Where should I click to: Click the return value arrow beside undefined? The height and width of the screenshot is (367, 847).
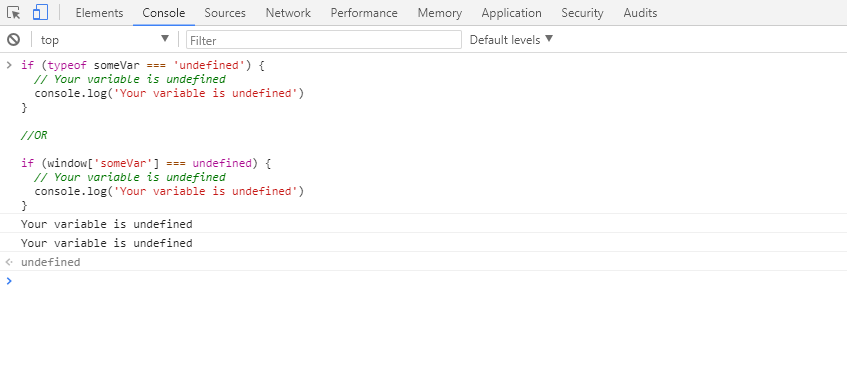(9, 262)
